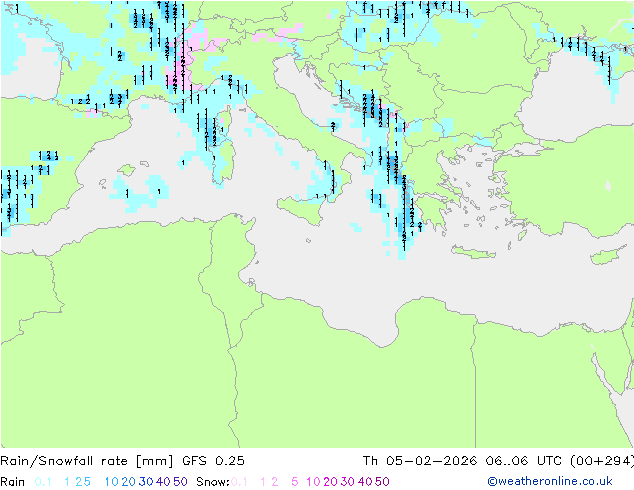Image resolution: width=634 pixels, height=490 pixels.
Task: Open the weatheronline.co.uk copyright link
Action: pos(550,481)
